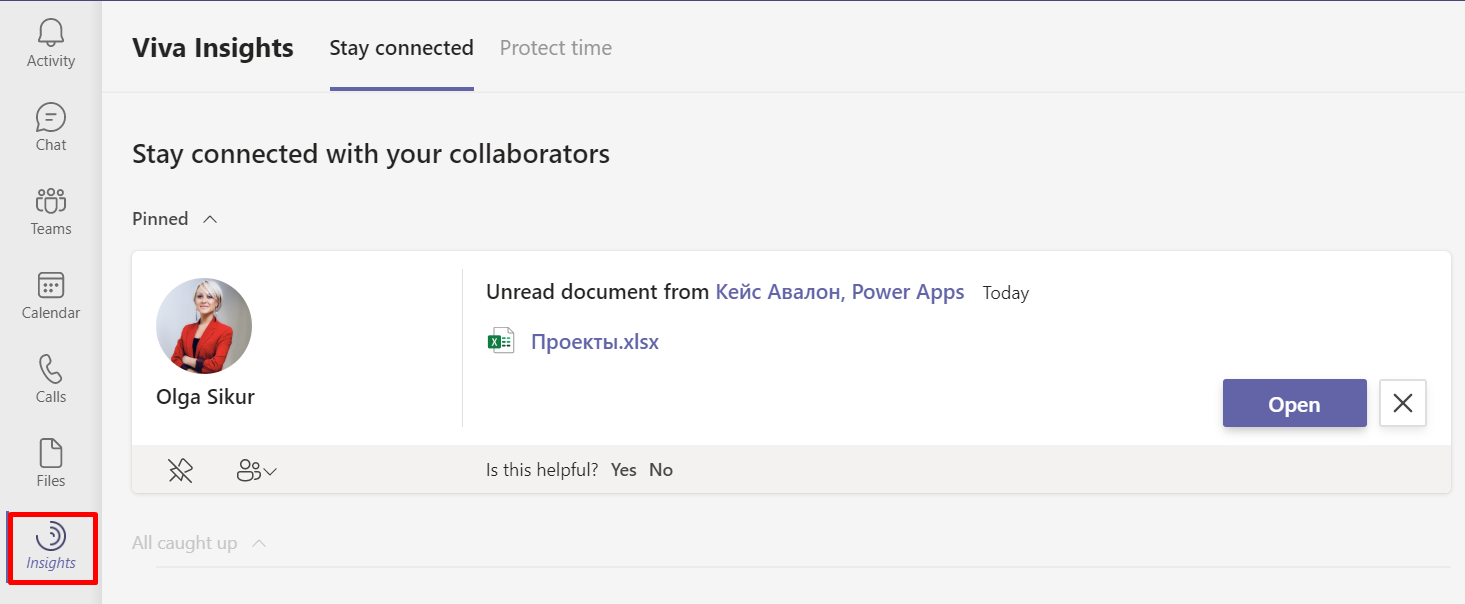This screenshot has width=1465, height=604.
Task: Switch to the Protect time tab
Action: [555, 48]
